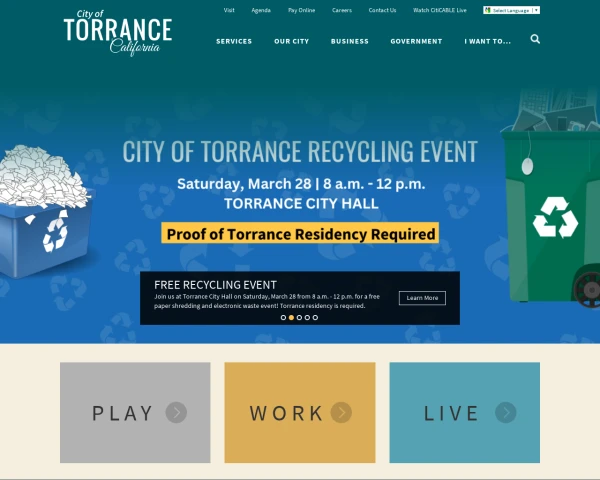Click the City of Torrance California logo
Image resolution: width=600 pixels, height=480 pixels.
118,33
